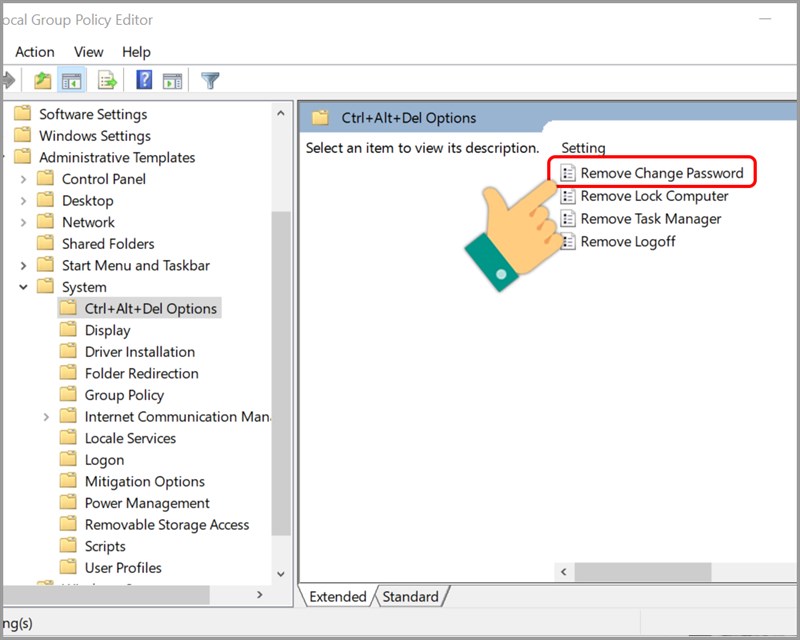Click the Forward arrow in the toolbar
800x640 pixels.
pyautogui.click(x=8, y=80)
